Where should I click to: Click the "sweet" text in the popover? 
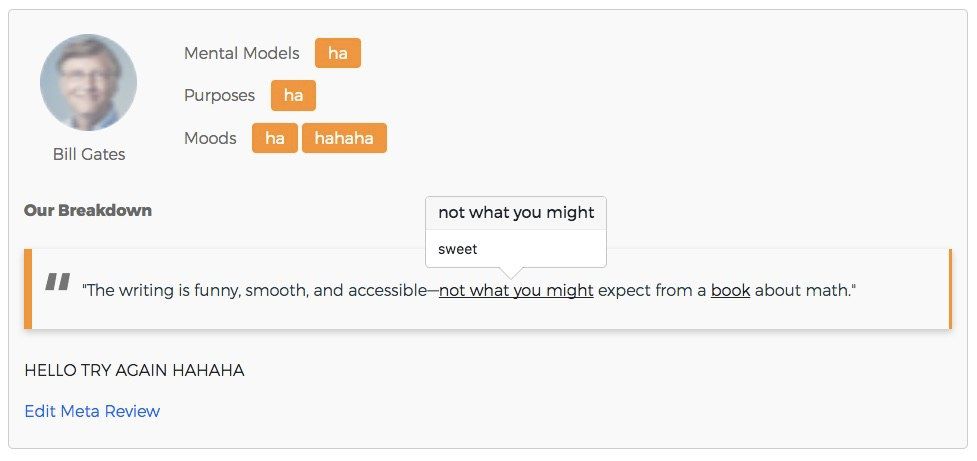click(x=458, y=249)
